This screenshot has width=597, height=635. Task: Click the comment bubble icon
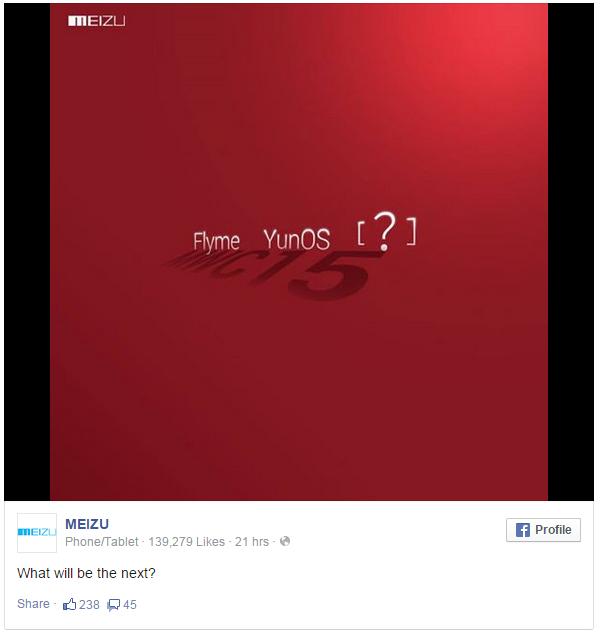[x=113, y=605]
